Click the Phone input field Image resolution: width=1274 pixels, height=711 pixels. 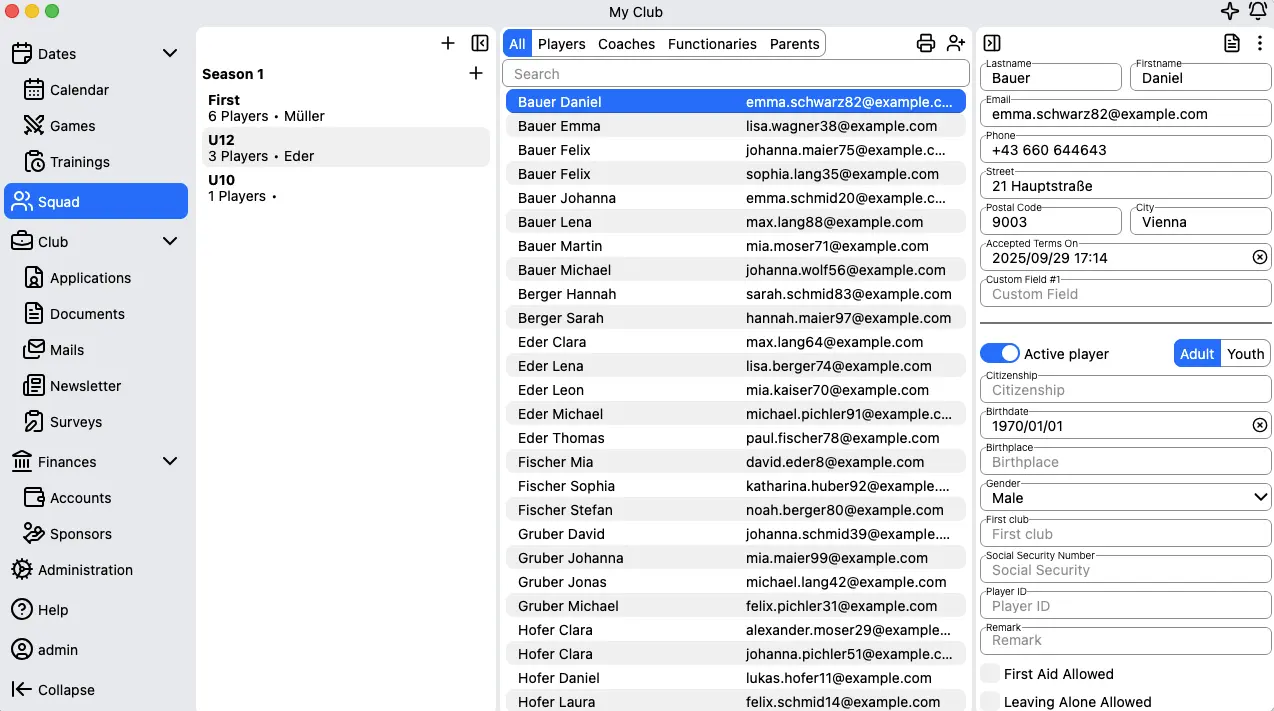pyautogui.click(x=1126, y=150)
